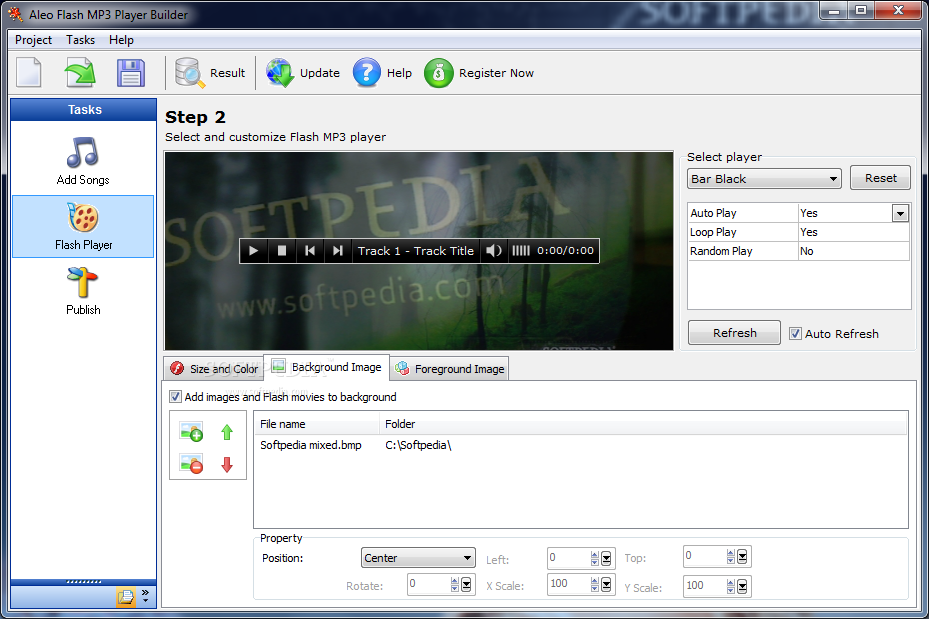Image resolution: width=929 pixels, height=619 pixels.
Task: Click the Rotate value input field
Action: pyautogui.click(x=429, y=585)
